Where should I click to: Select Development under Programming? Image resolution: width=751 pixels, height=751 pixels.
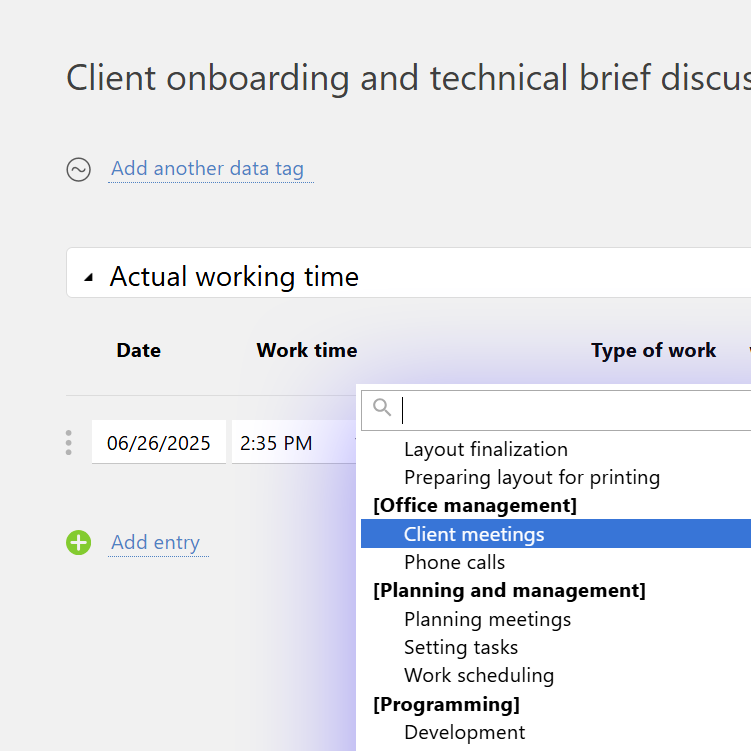[x=464, y=732]
